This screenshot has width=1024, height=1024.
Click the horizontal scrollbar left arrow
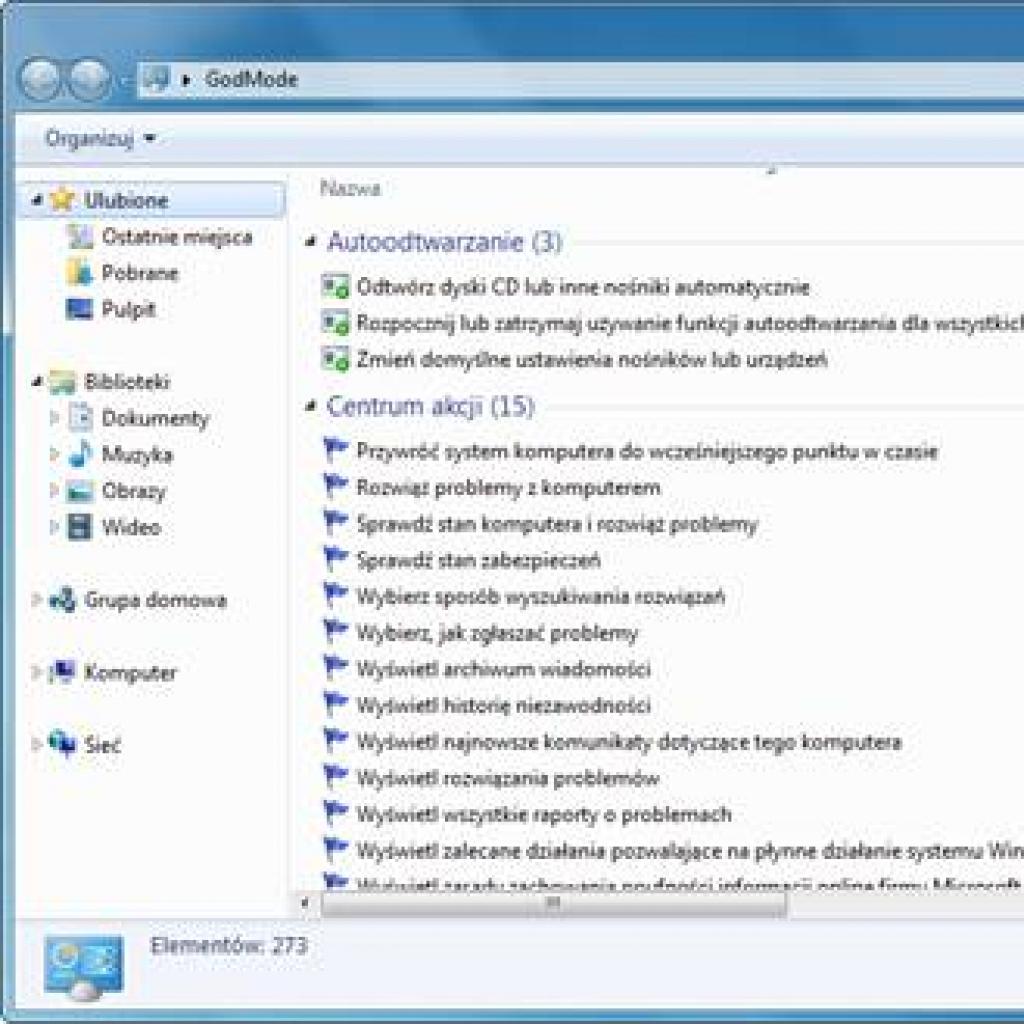304,904
